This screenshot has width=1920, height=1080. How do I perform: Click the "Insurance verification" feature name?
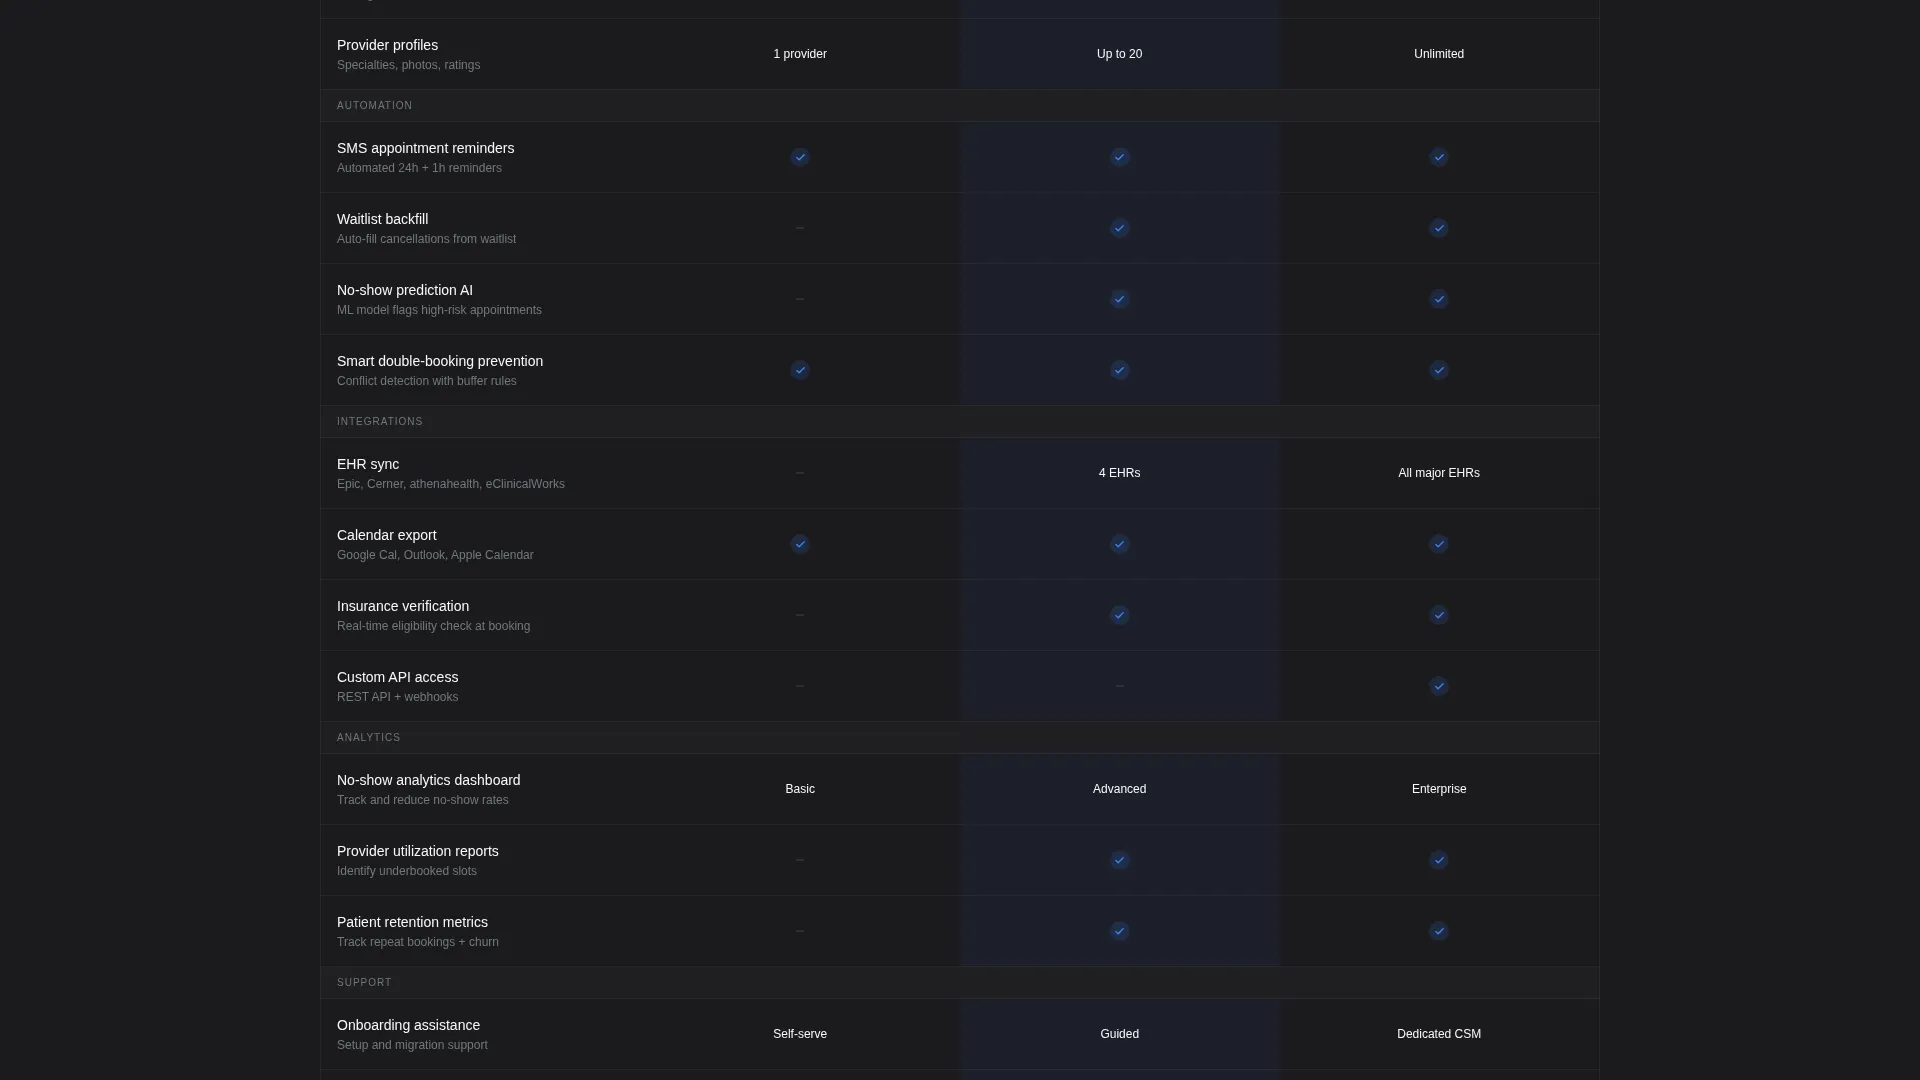[403, 606]
